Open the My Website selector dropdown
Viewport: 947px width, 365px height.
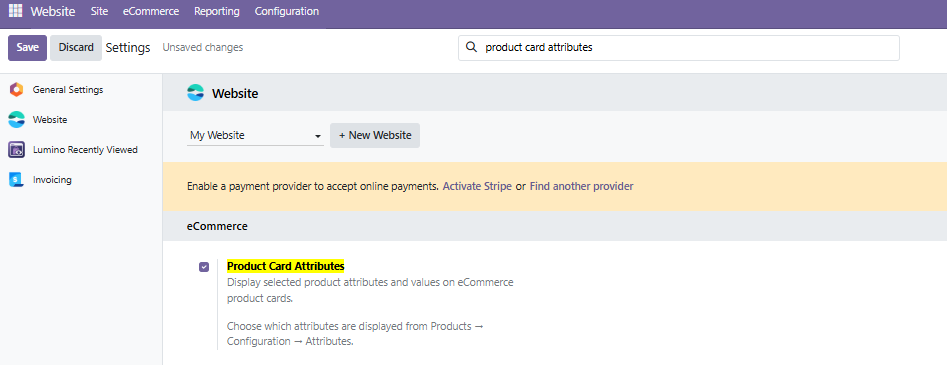(x=255, y=136)
